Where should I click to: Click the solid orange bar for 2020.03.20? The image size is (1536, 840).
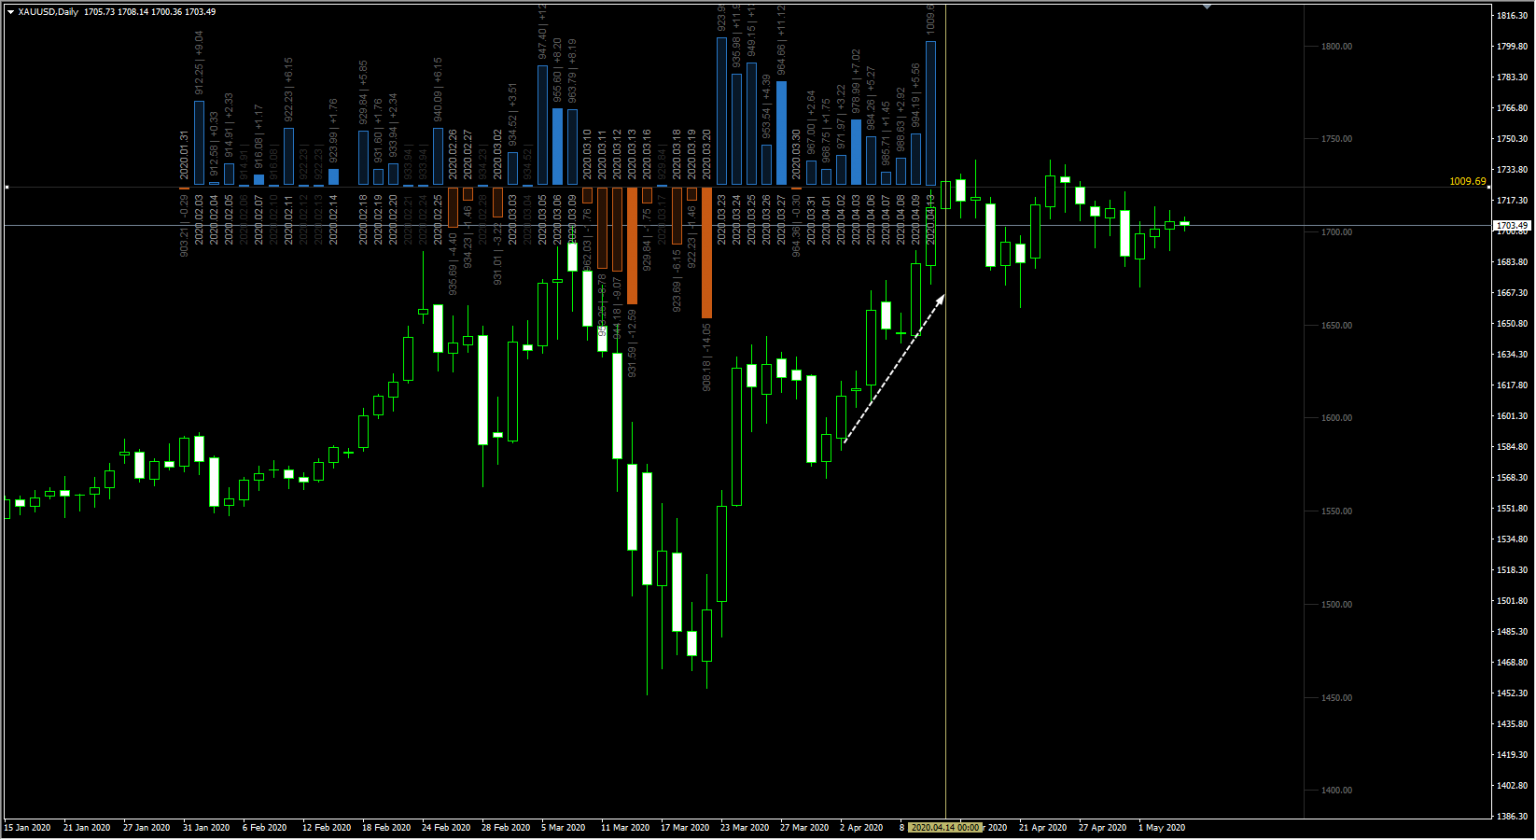tap(707, 252)
